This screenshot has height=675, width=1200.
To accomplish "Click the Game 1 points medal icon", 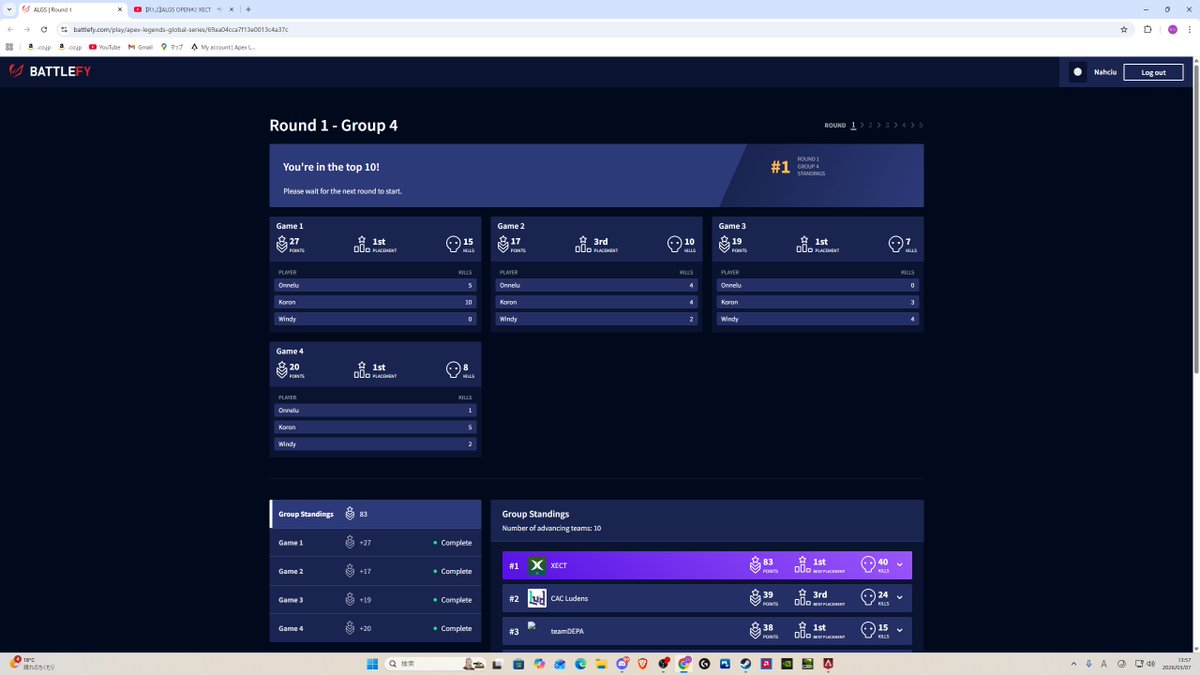I will (282, 244).
